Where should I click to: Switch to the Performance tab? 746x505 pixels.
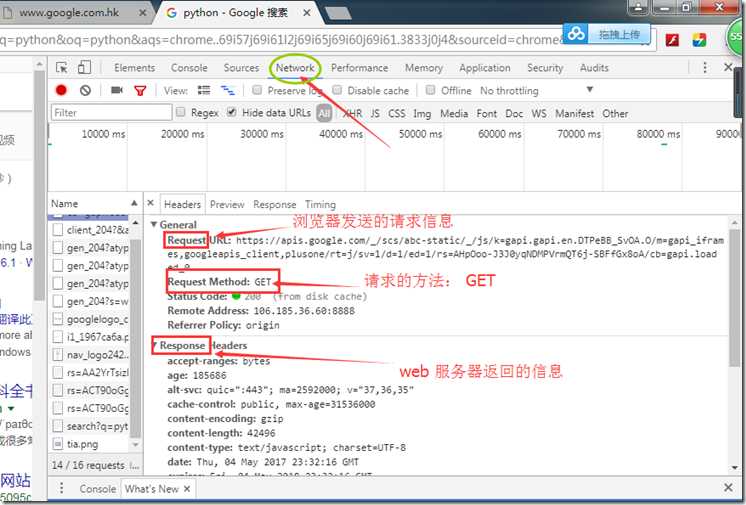pyautogui.click(x=359, y=68)
